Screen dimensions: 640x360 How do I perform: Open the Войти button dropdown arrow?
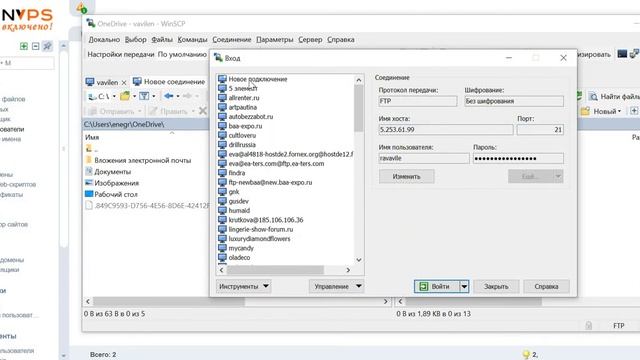click(x=464, y=287)
